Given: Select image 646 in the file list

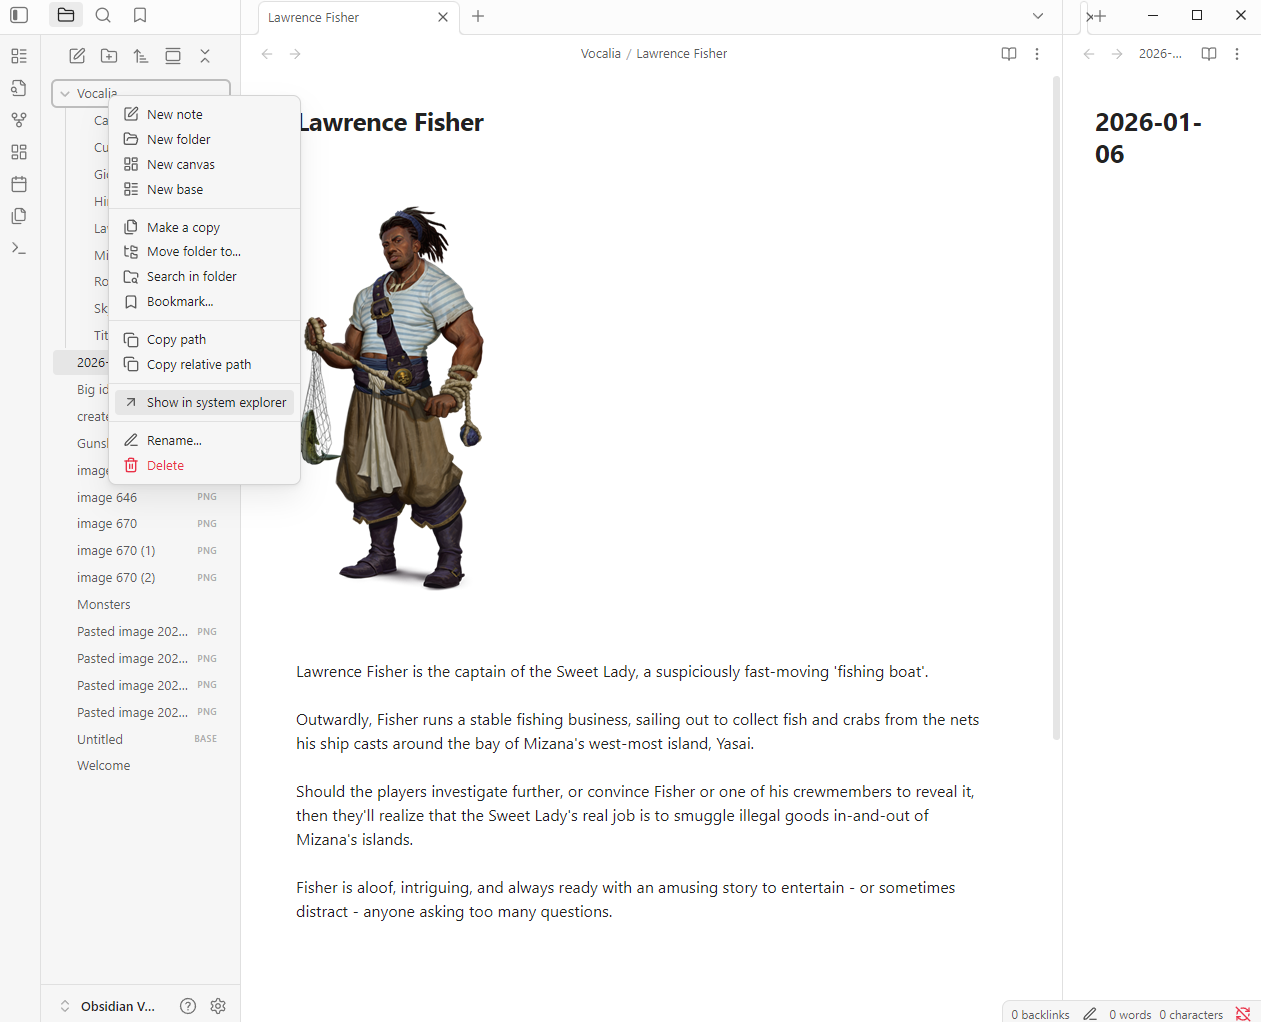Looking at the screenshot, I should click(107, 497).
